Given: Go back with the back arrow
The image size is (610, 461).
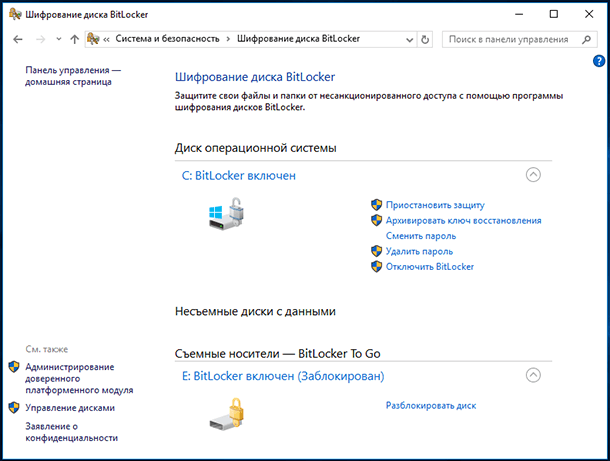Looking at the screenshot, I should pyautogui.click(x=18, y=39).
